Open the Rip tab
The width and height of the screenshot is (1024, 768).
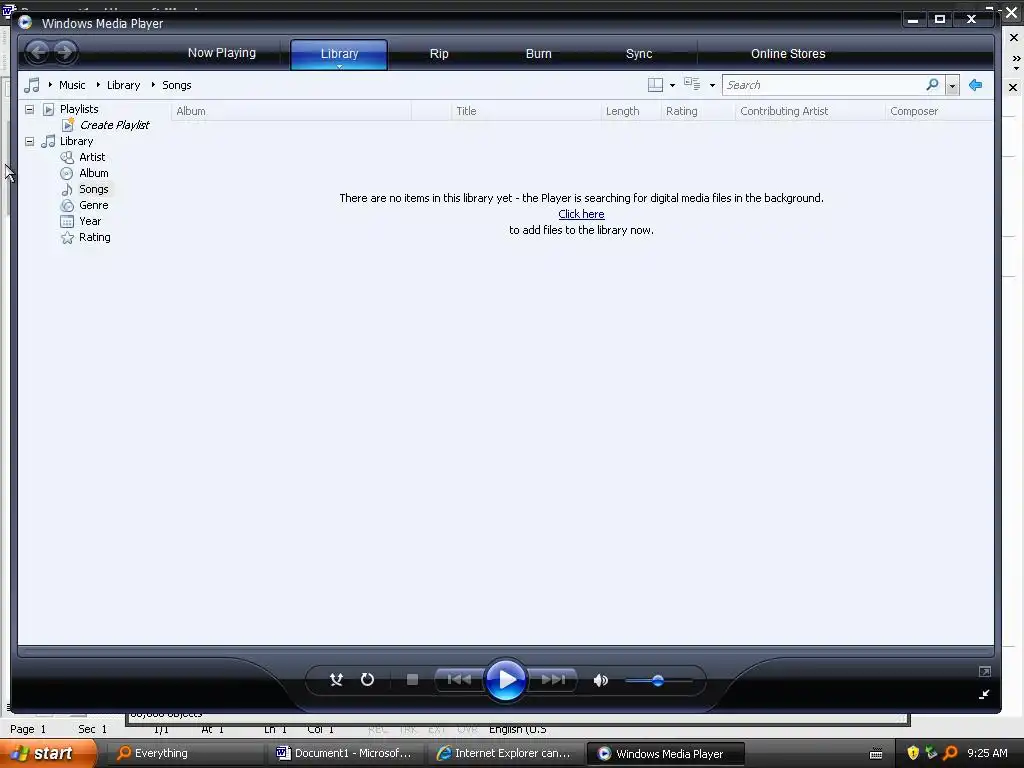pos(439,54)
